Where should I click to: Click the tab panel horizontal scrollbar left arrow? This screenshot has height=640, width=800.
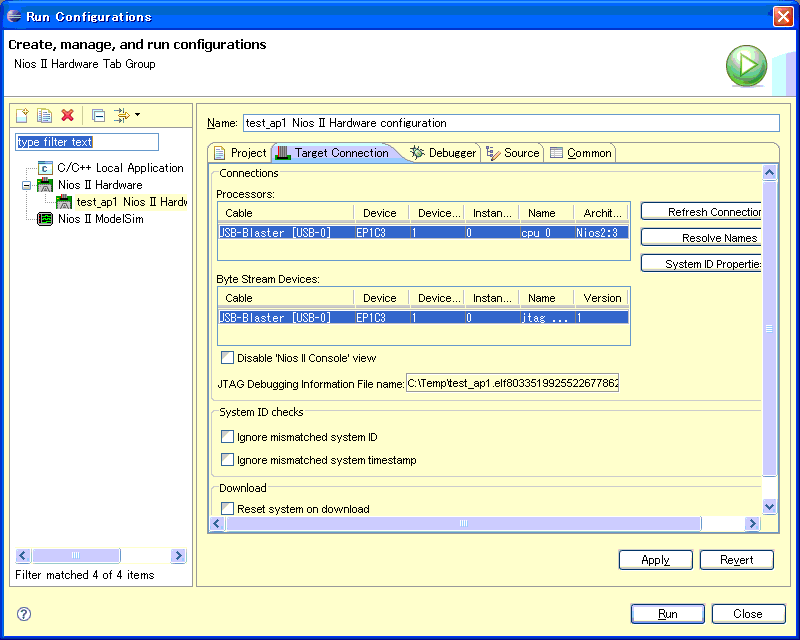(x=217, y=523)
